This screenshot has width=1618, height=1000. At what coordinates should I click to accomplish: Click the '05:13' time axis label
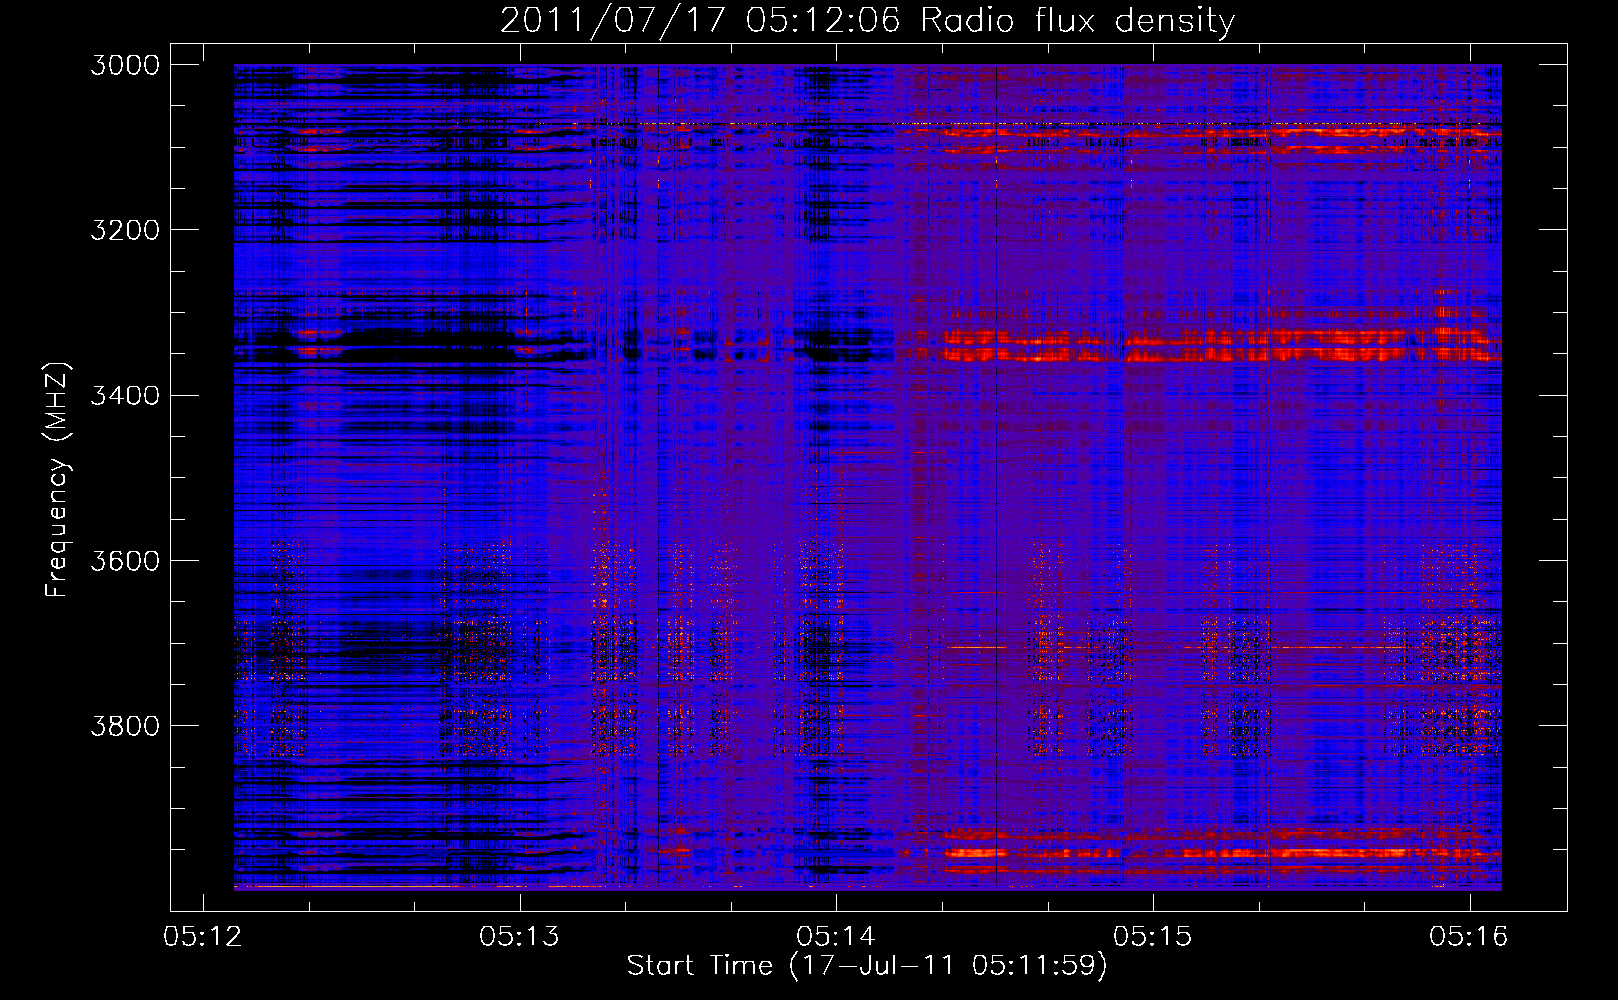(x=519, y=936)
